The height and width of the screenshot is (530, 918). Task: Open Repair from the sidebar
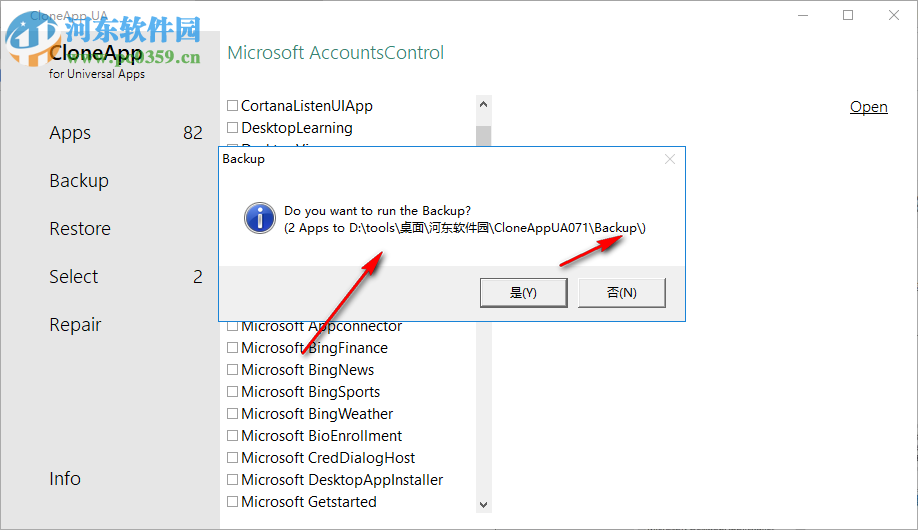76,324
